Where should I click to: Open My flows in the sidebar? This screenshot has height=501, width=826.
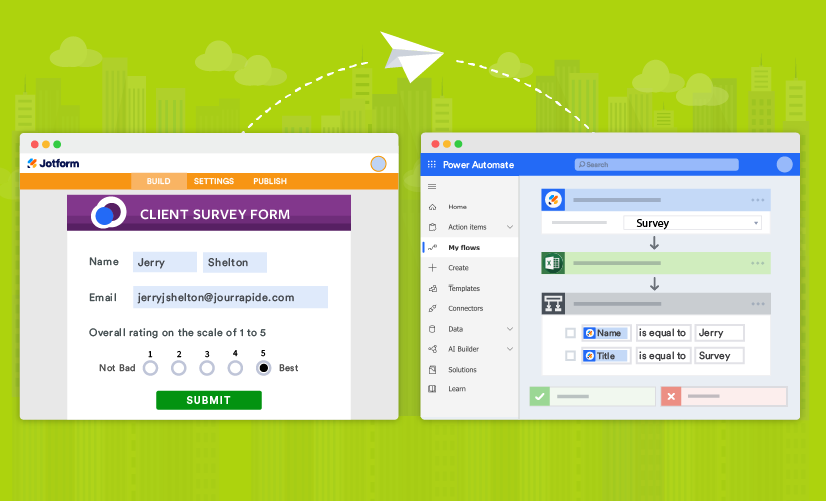(470, 247)
